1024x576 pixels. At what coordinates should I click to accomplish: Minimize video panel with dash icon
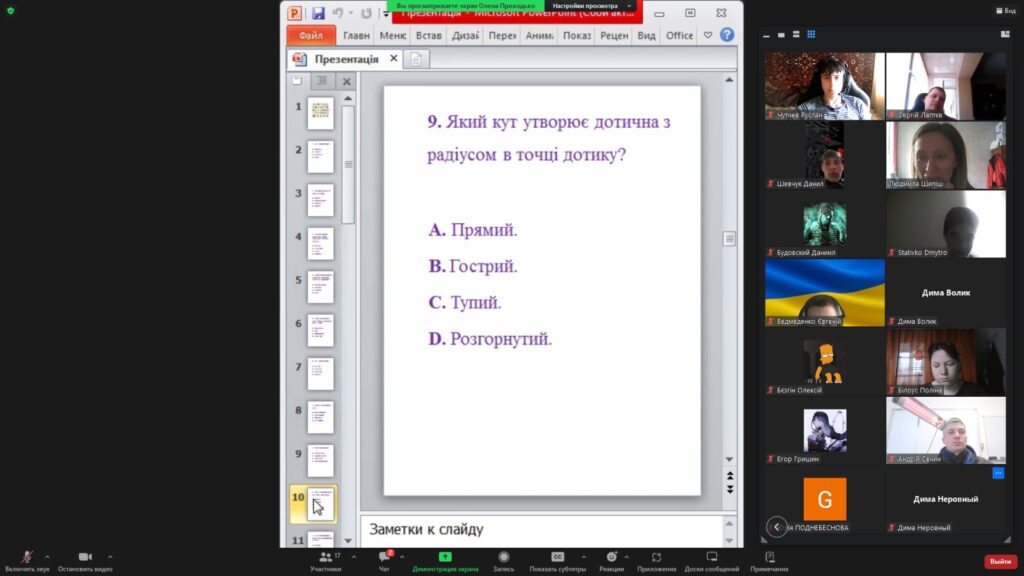point(766,35)
